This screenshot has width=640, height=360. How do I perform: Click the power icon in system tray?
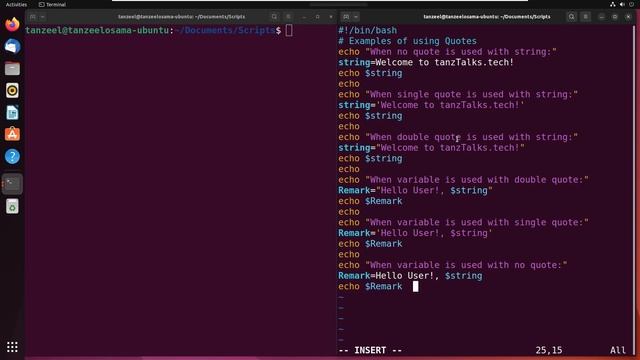click(x=631, y=4)
